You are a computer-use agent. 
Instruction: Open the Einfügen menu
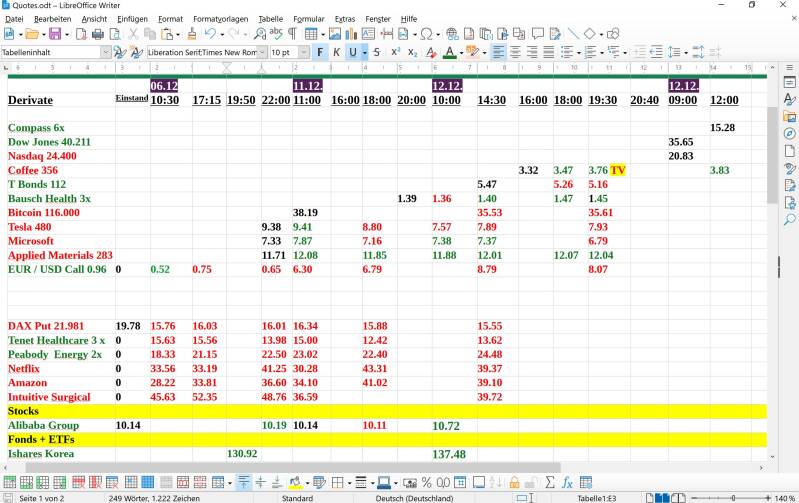click(x=132, y=19)
